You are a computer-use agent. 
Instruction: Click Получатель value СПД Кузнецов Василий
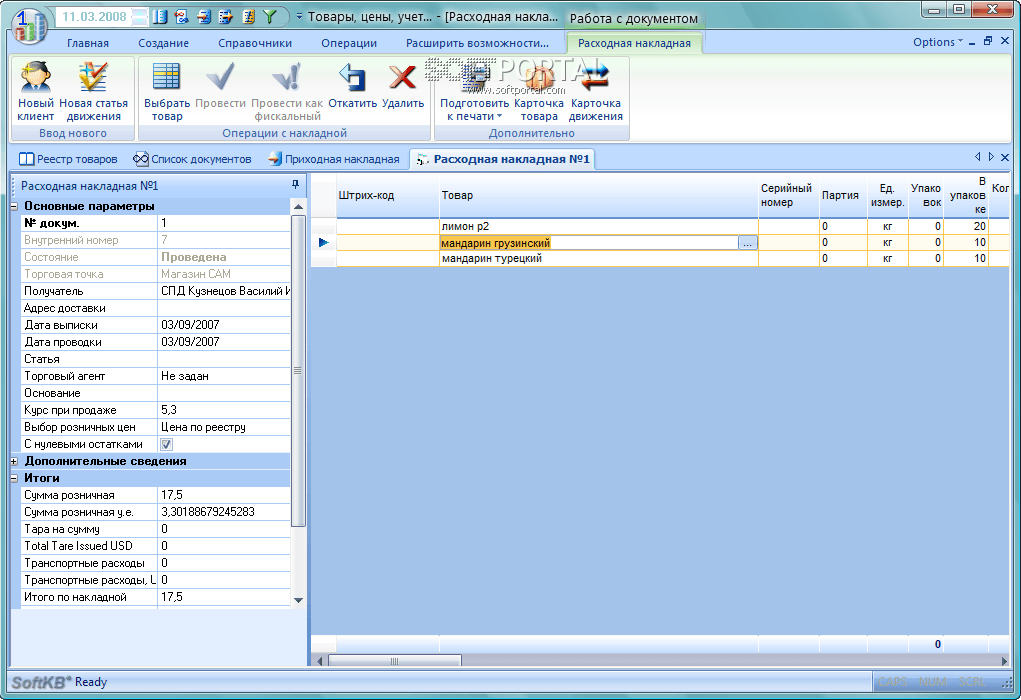pyautogui.click(x=224, y=291)
